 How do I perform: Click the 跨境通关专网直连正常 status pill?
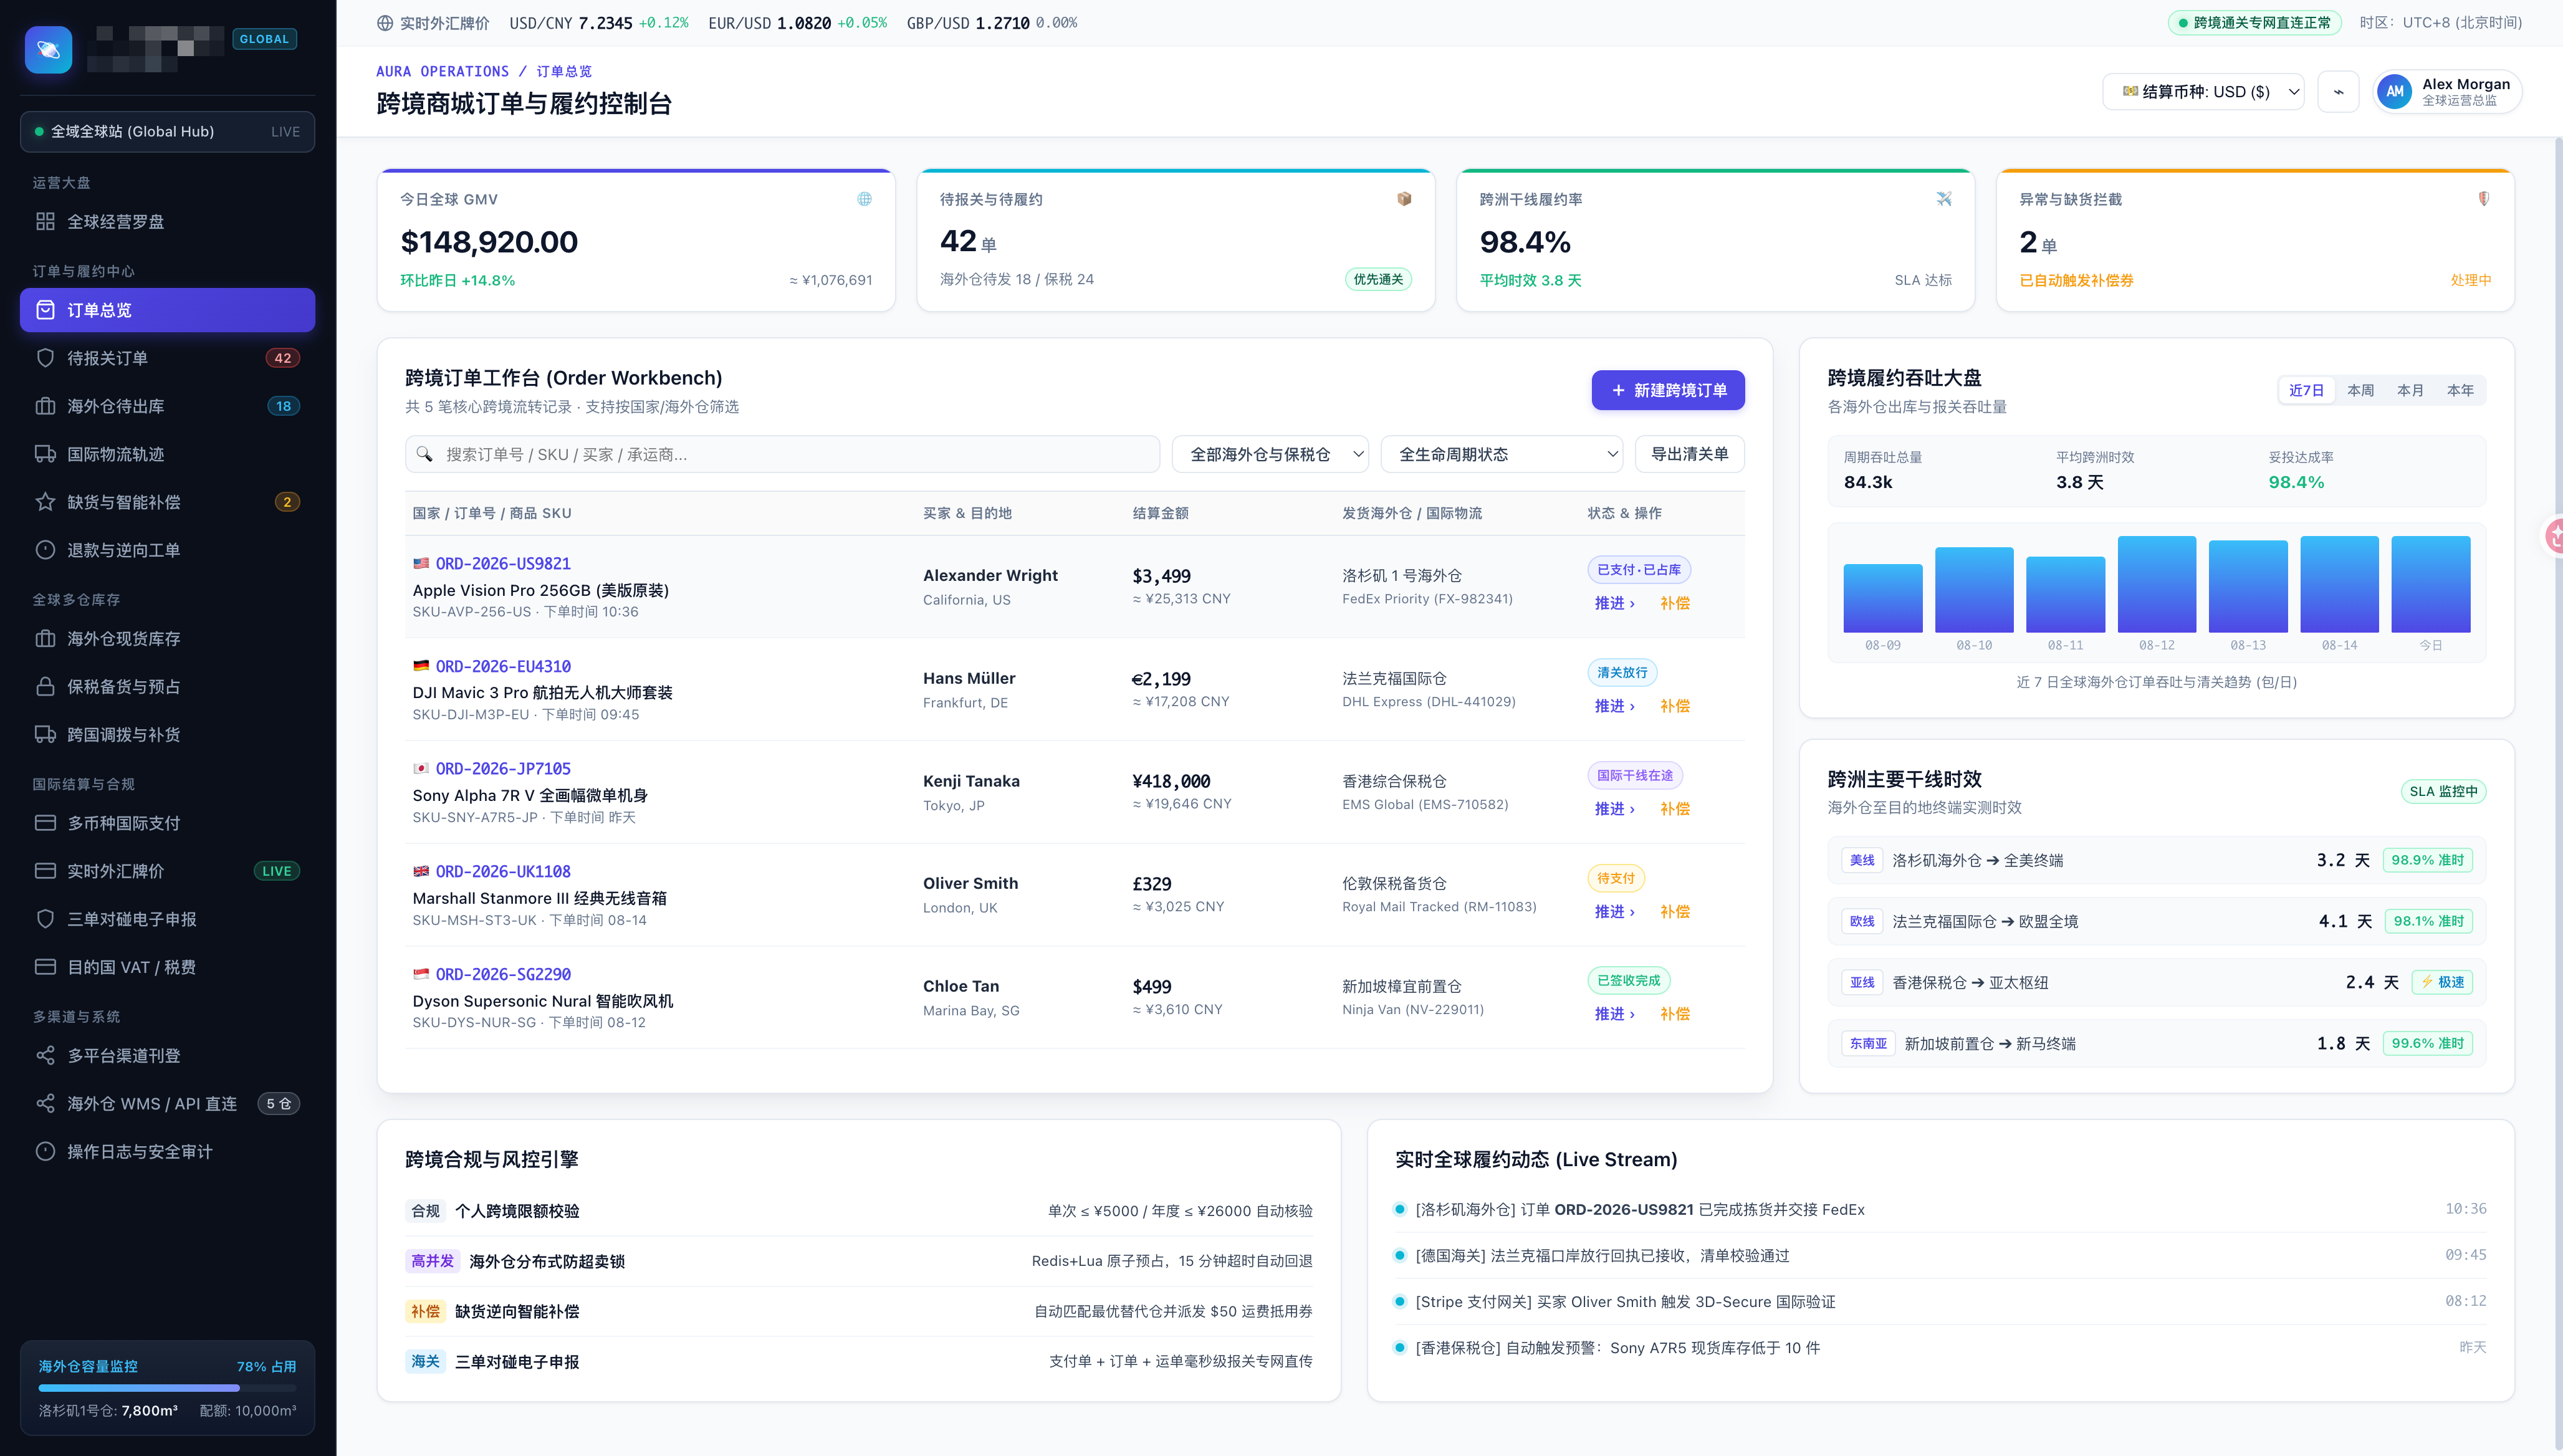click(2254, 23)
